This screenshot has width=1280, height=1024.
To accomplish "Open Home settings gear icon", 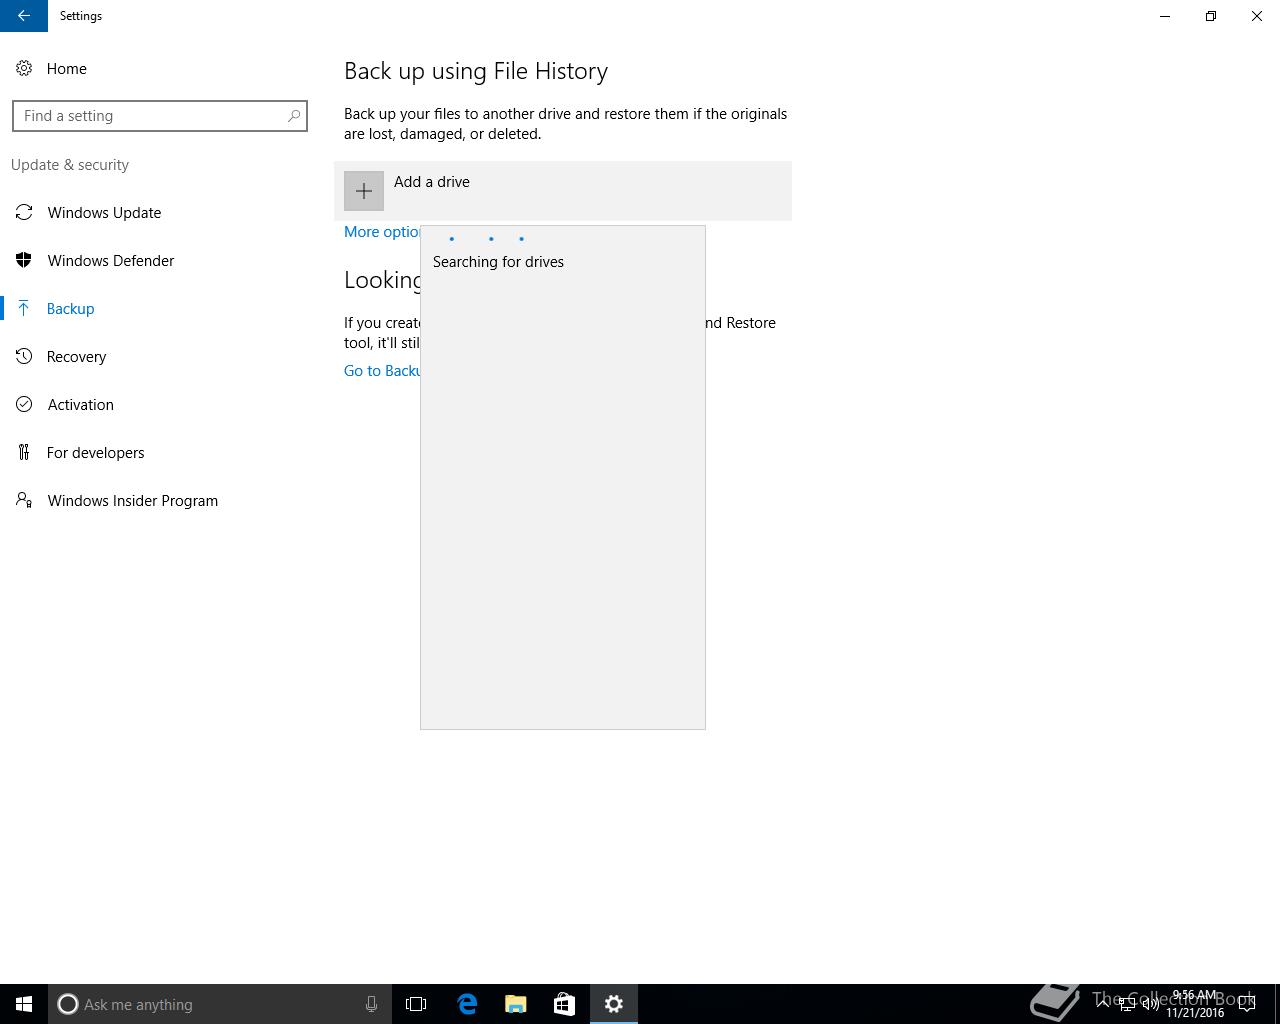I will (24, 68).
